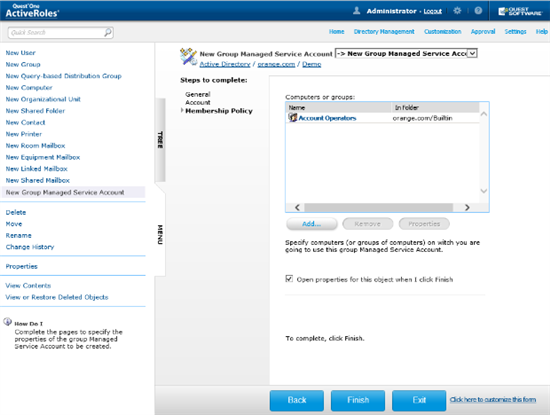The width and height of the screenshot is (550, 415).
Task: Click the ActiveRoles logo
Action: 32,11
